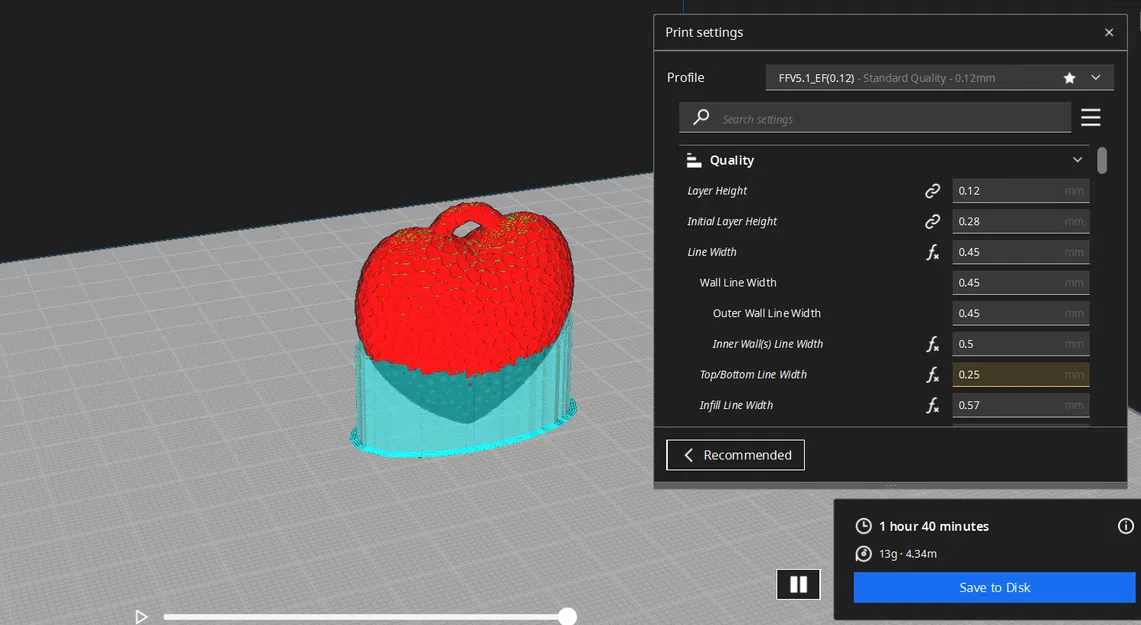Click the Save to Disk button

coord(994,587)
